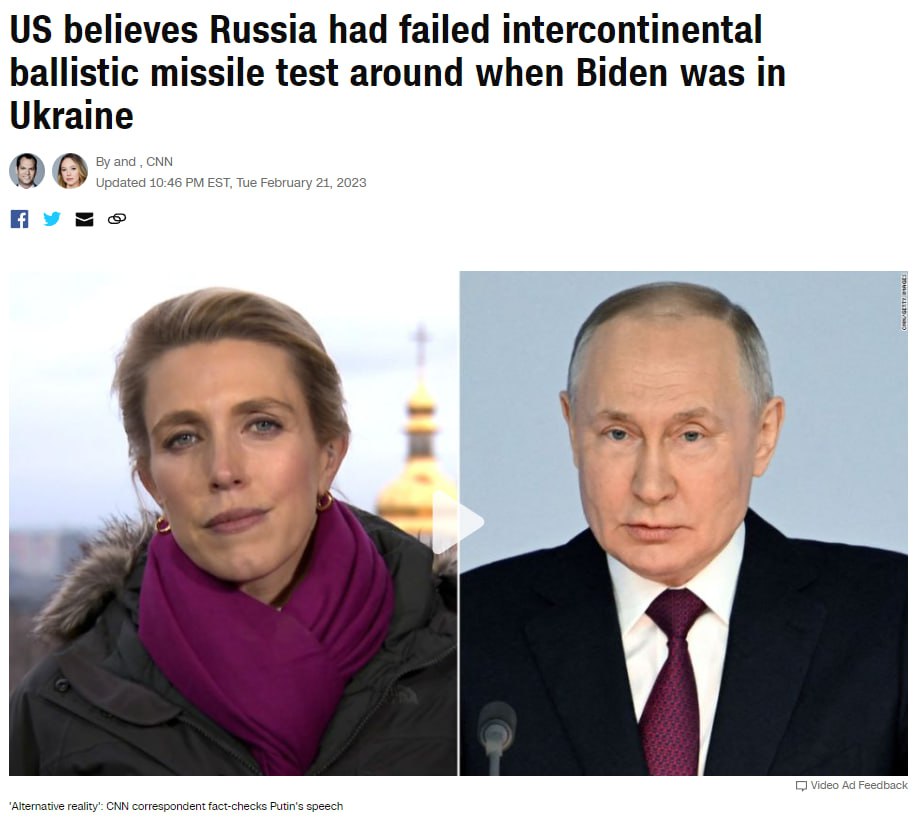Open the male author's profile photo
Viewport: 917px width, 826px height.
27,171
